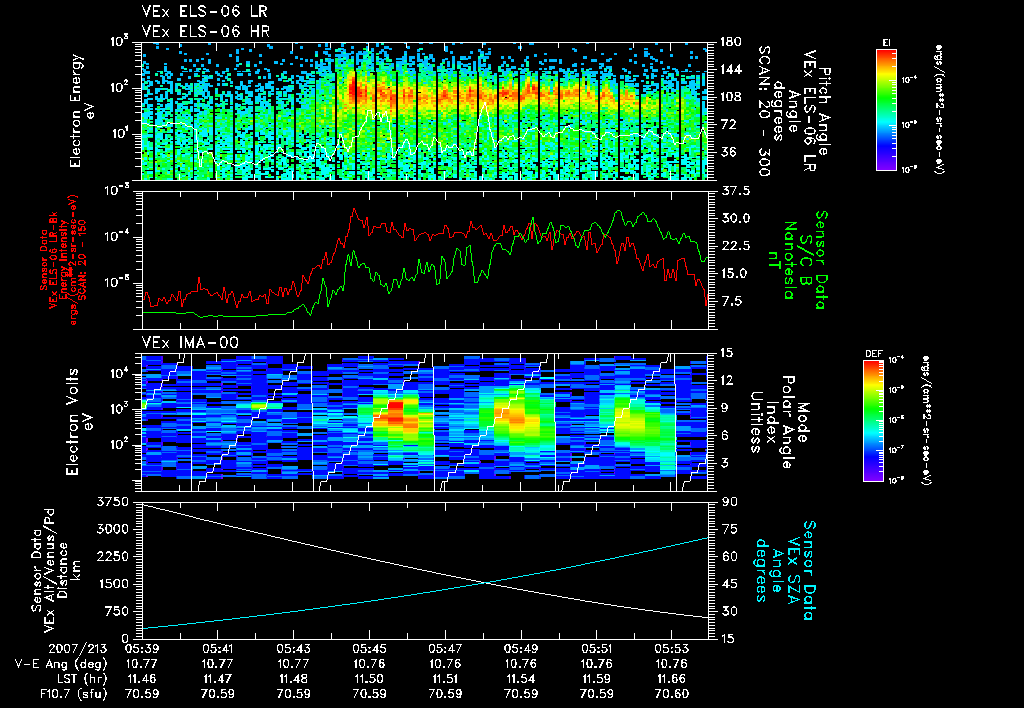
Task: Click the LST value 11.54
Action: click(520, 679)
